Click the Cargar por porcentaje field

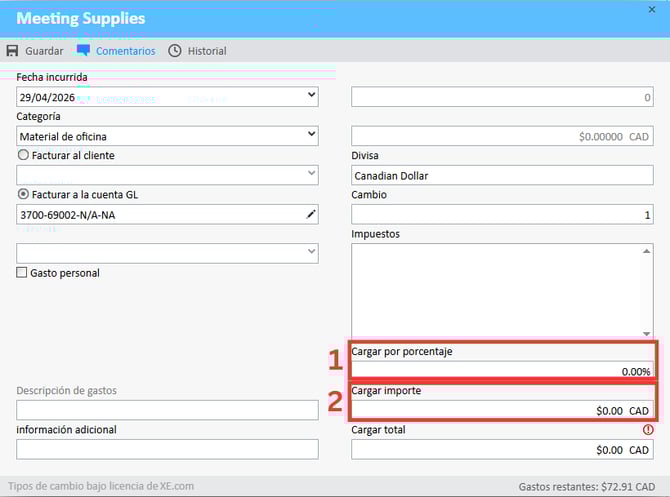(502, 371)
